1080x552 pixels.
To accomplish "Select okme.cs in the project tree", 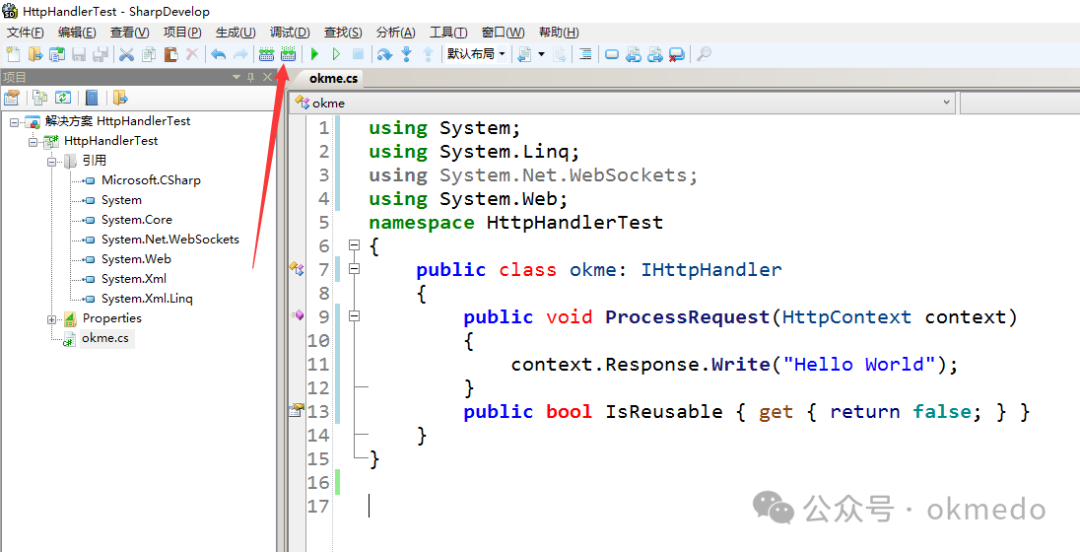I will [x=107, y=338].
